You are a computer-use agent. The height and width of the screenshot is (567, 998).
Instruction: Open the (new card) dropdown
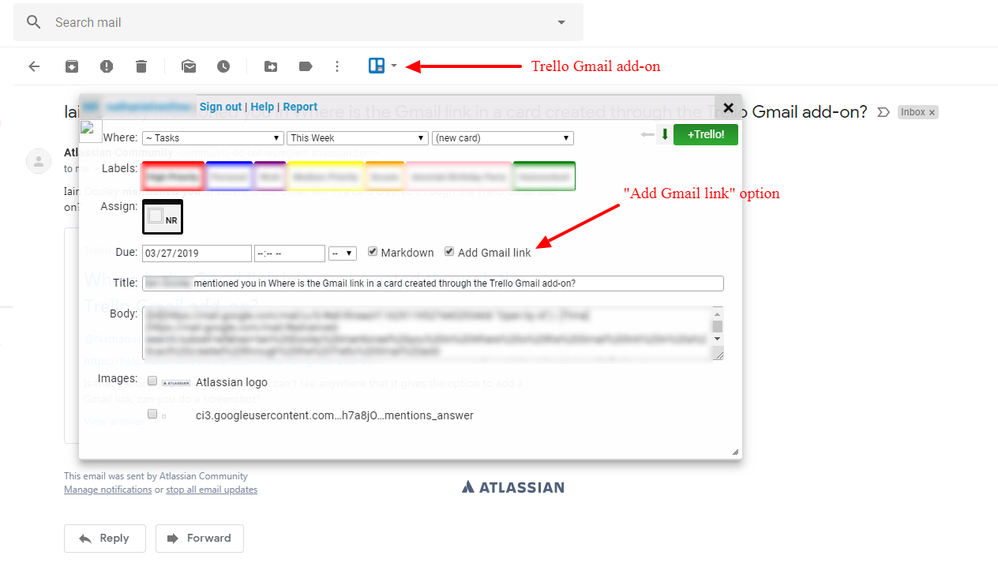pos(503,138)
